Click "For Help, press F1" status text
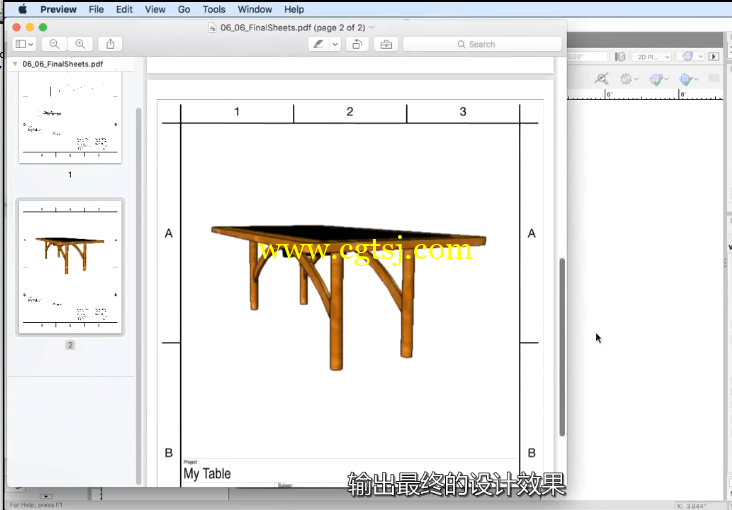 coord(36,505)
